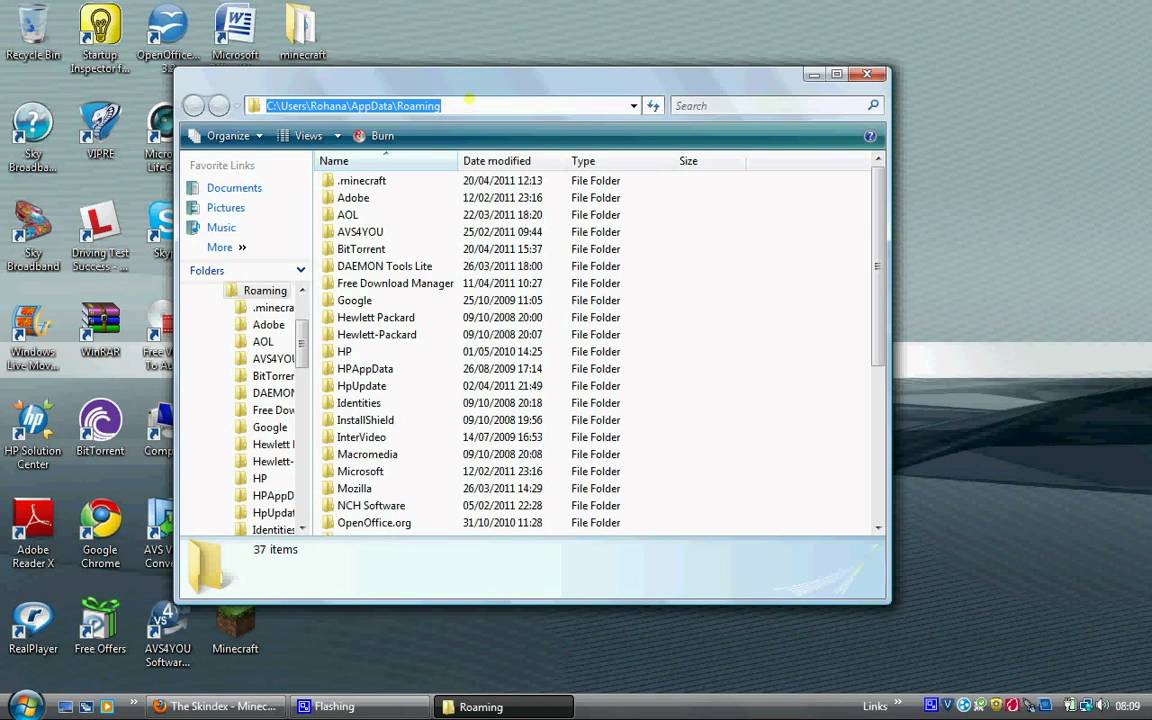Launch VIPRE antivirus desktop shortcut
The image size is (1152, 720).
pos(100,131)
